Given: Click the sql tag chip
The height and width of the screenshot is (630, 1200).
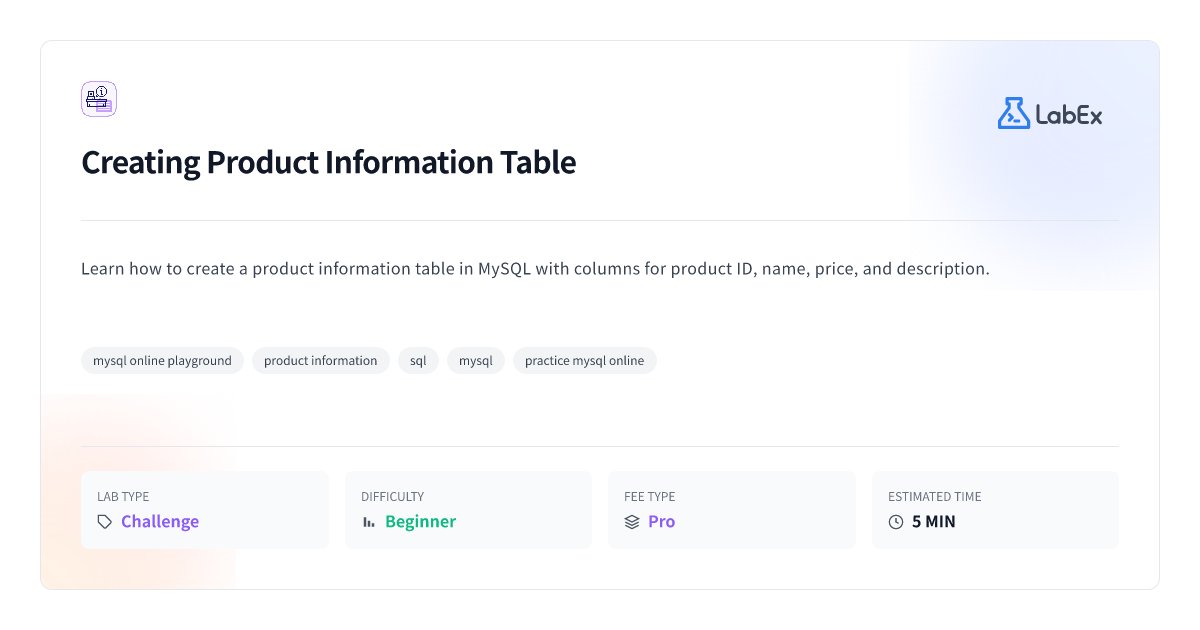Looking at the screenshot, I should point(418,360).
